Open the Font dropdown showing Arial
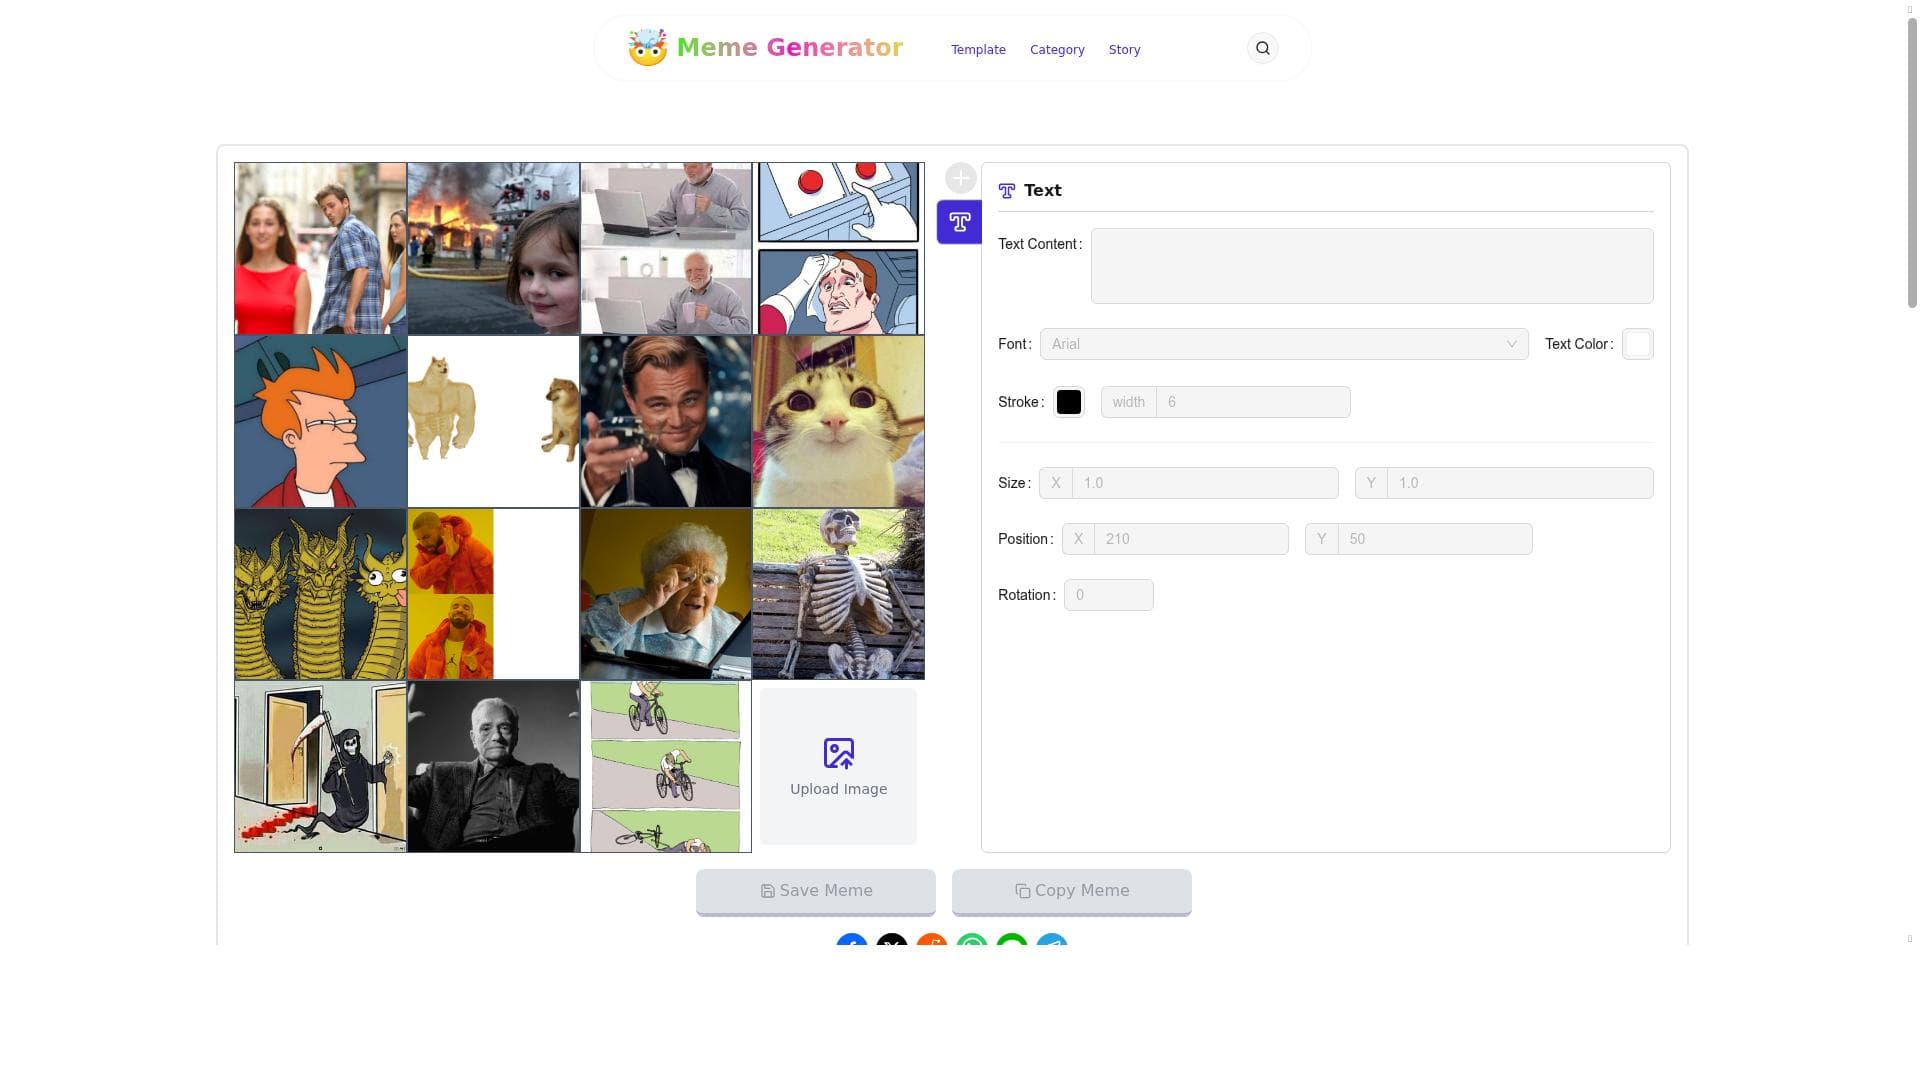Image resolution: width=1920 pixels, height=1080 pixels. pos(1284,344)
